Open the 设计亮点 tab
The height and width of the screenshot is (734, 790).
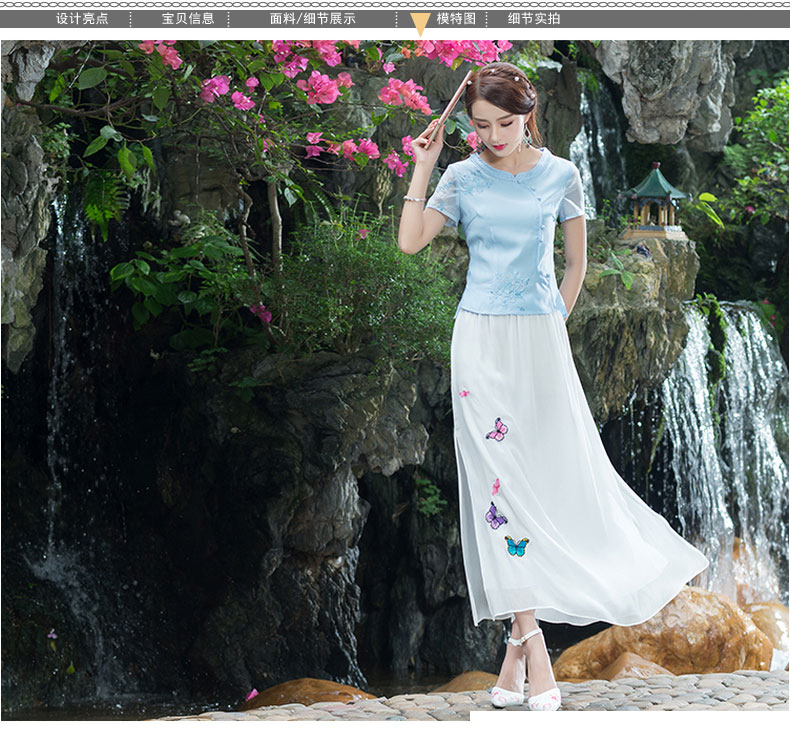click(x=82, y=18)
